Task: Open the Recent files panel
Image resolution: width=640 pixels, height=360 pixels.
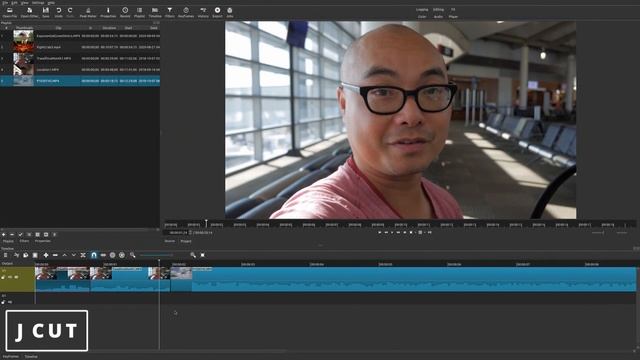Action: point(125,12)
